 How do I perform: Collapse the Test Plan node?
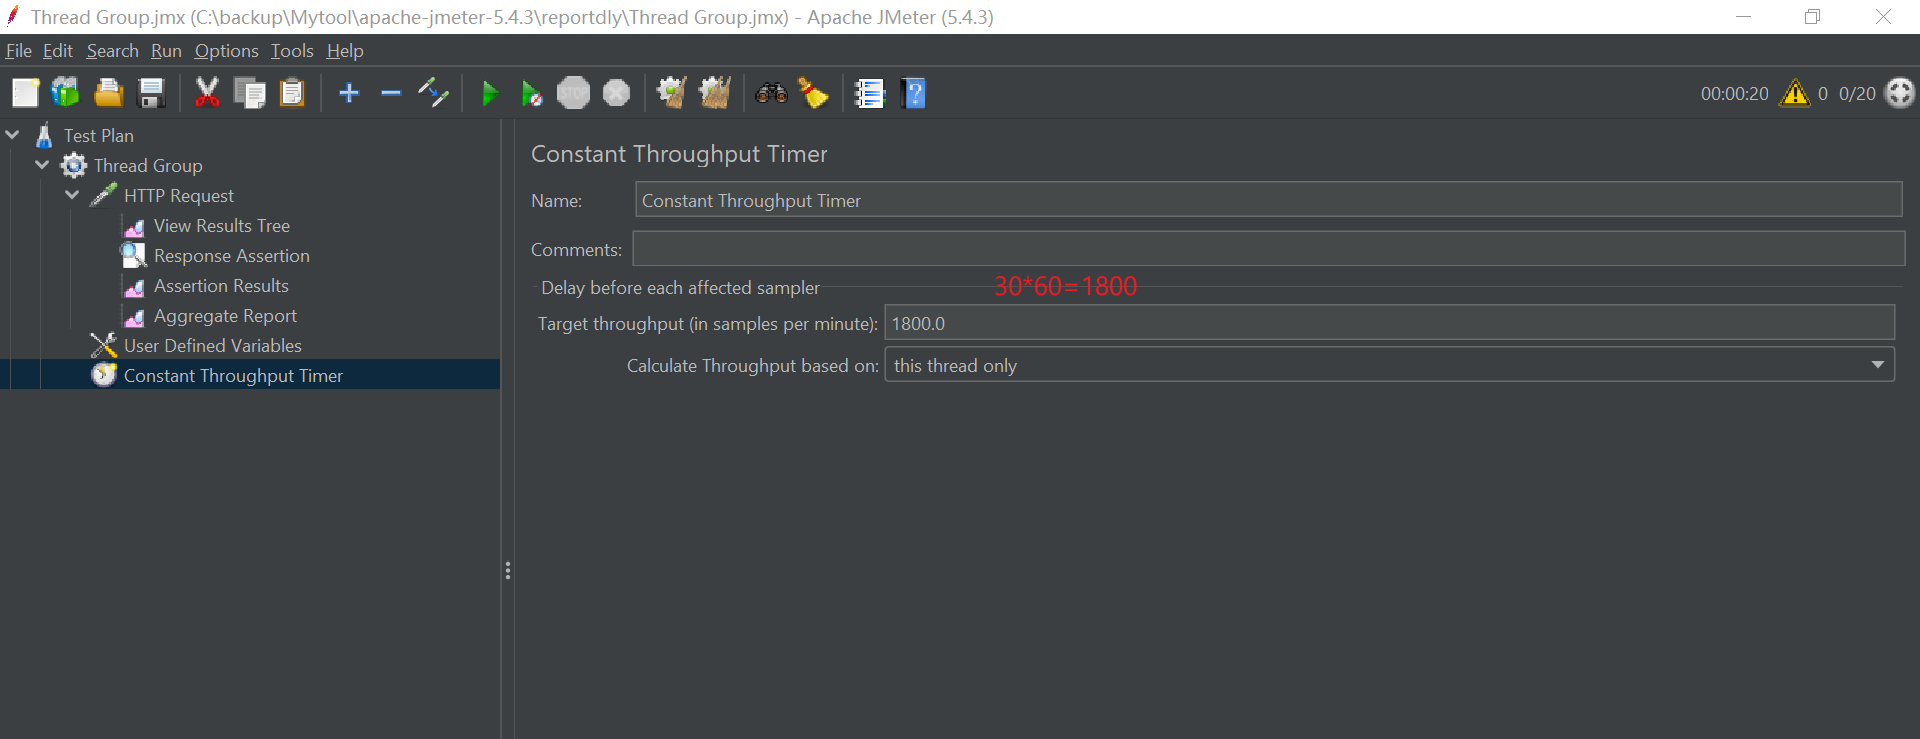13,135
